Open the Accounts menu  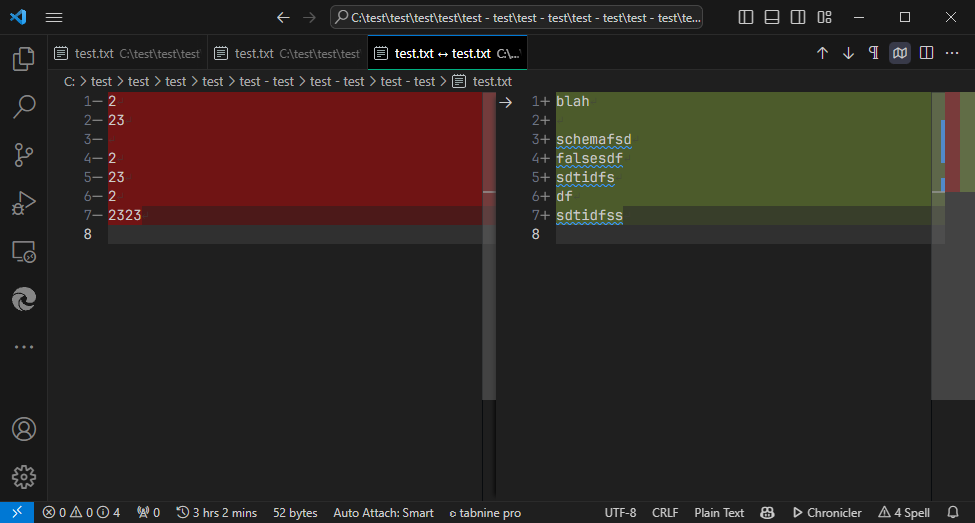pos(24,429)
